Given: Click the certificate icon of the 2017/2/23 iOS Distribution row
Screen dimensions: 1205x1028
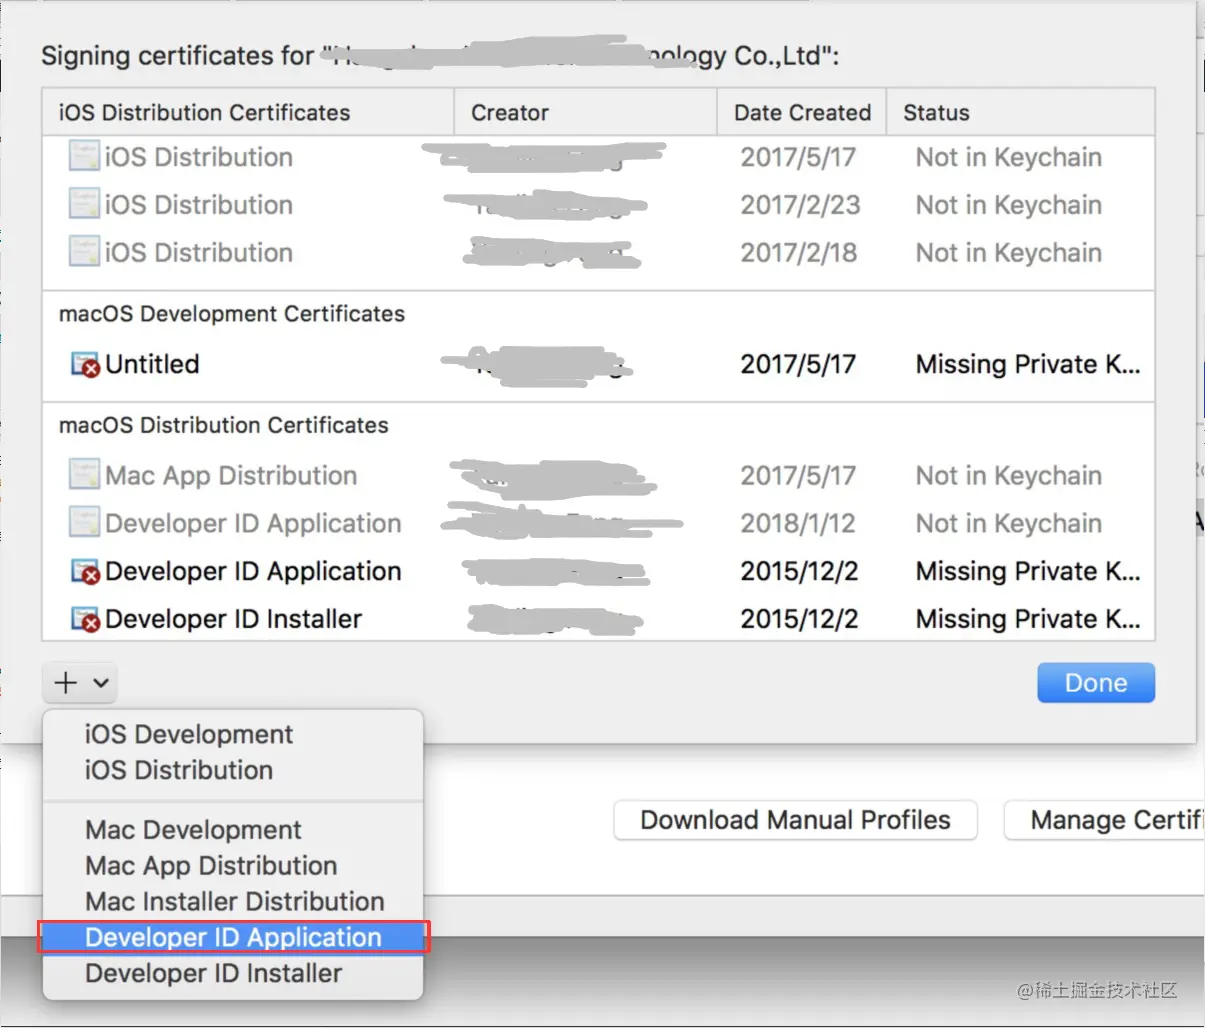Looking at the screenshot, I should pyautogui.click(x=84, y=204).
